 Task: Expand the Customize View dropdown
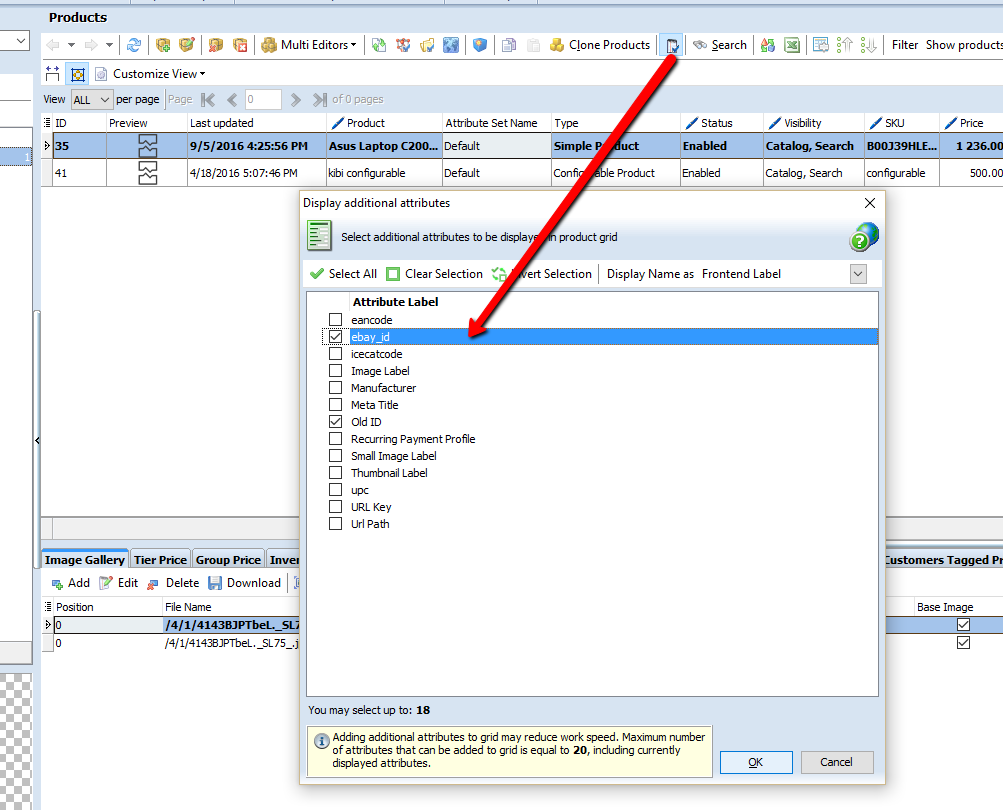(150, 74)
